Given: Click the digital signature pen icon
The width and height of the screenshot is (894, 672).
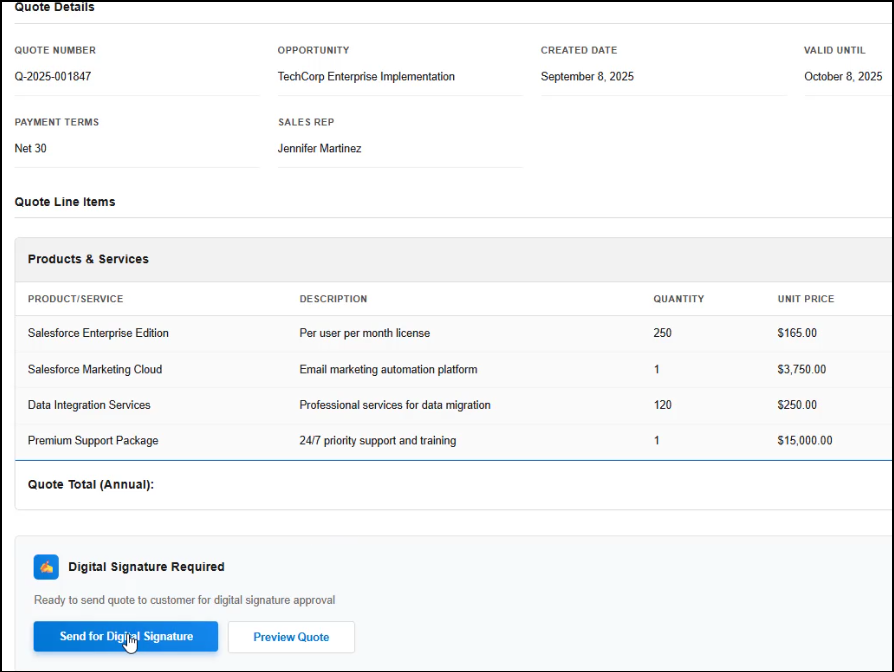Looking at the screenshot, I should click(x=46, y=567).
